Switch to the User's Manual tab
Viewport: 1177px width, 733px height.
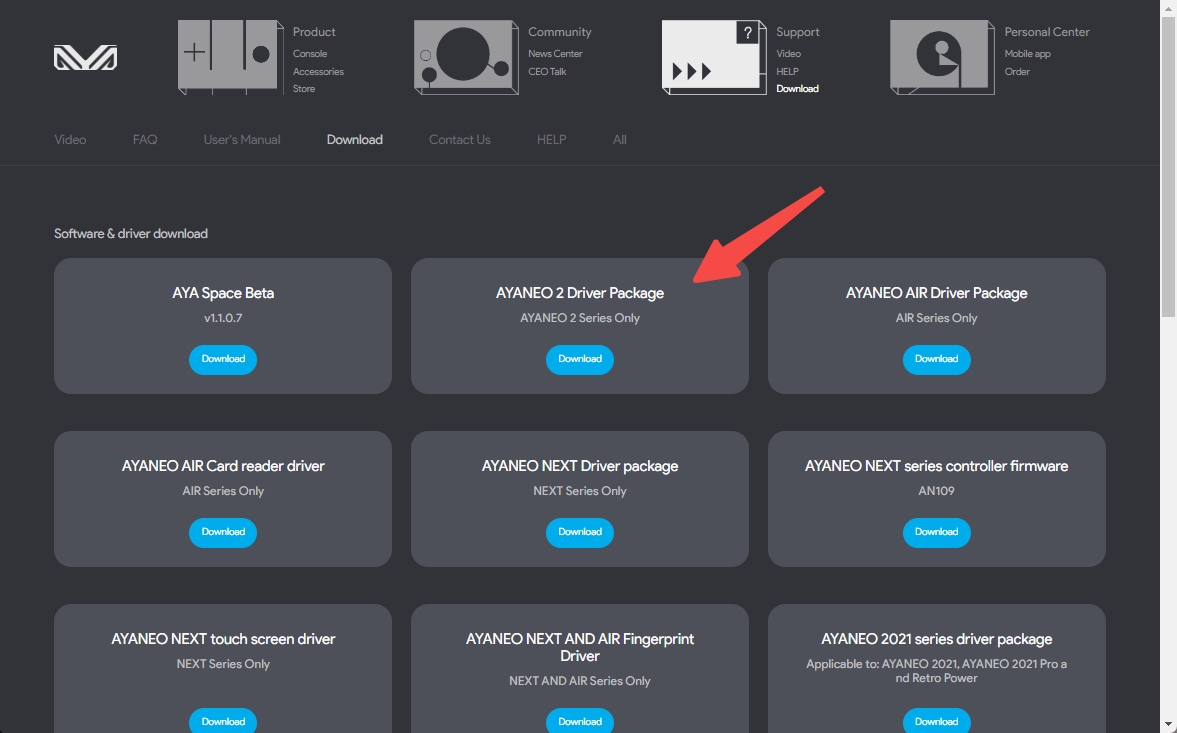242,140
